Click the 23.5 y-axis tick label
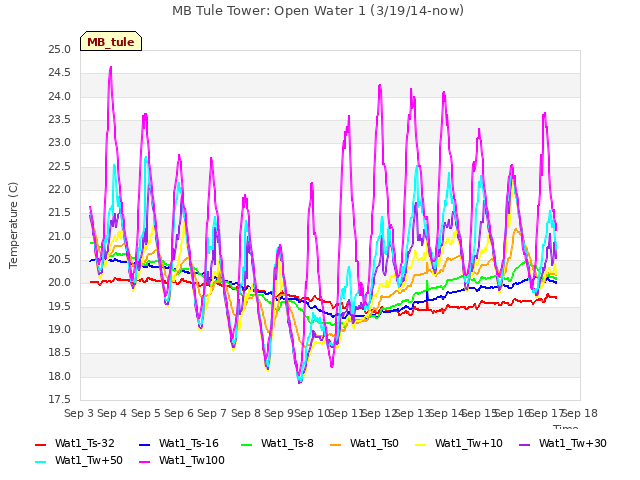640x480 pixels. (60, 120)
